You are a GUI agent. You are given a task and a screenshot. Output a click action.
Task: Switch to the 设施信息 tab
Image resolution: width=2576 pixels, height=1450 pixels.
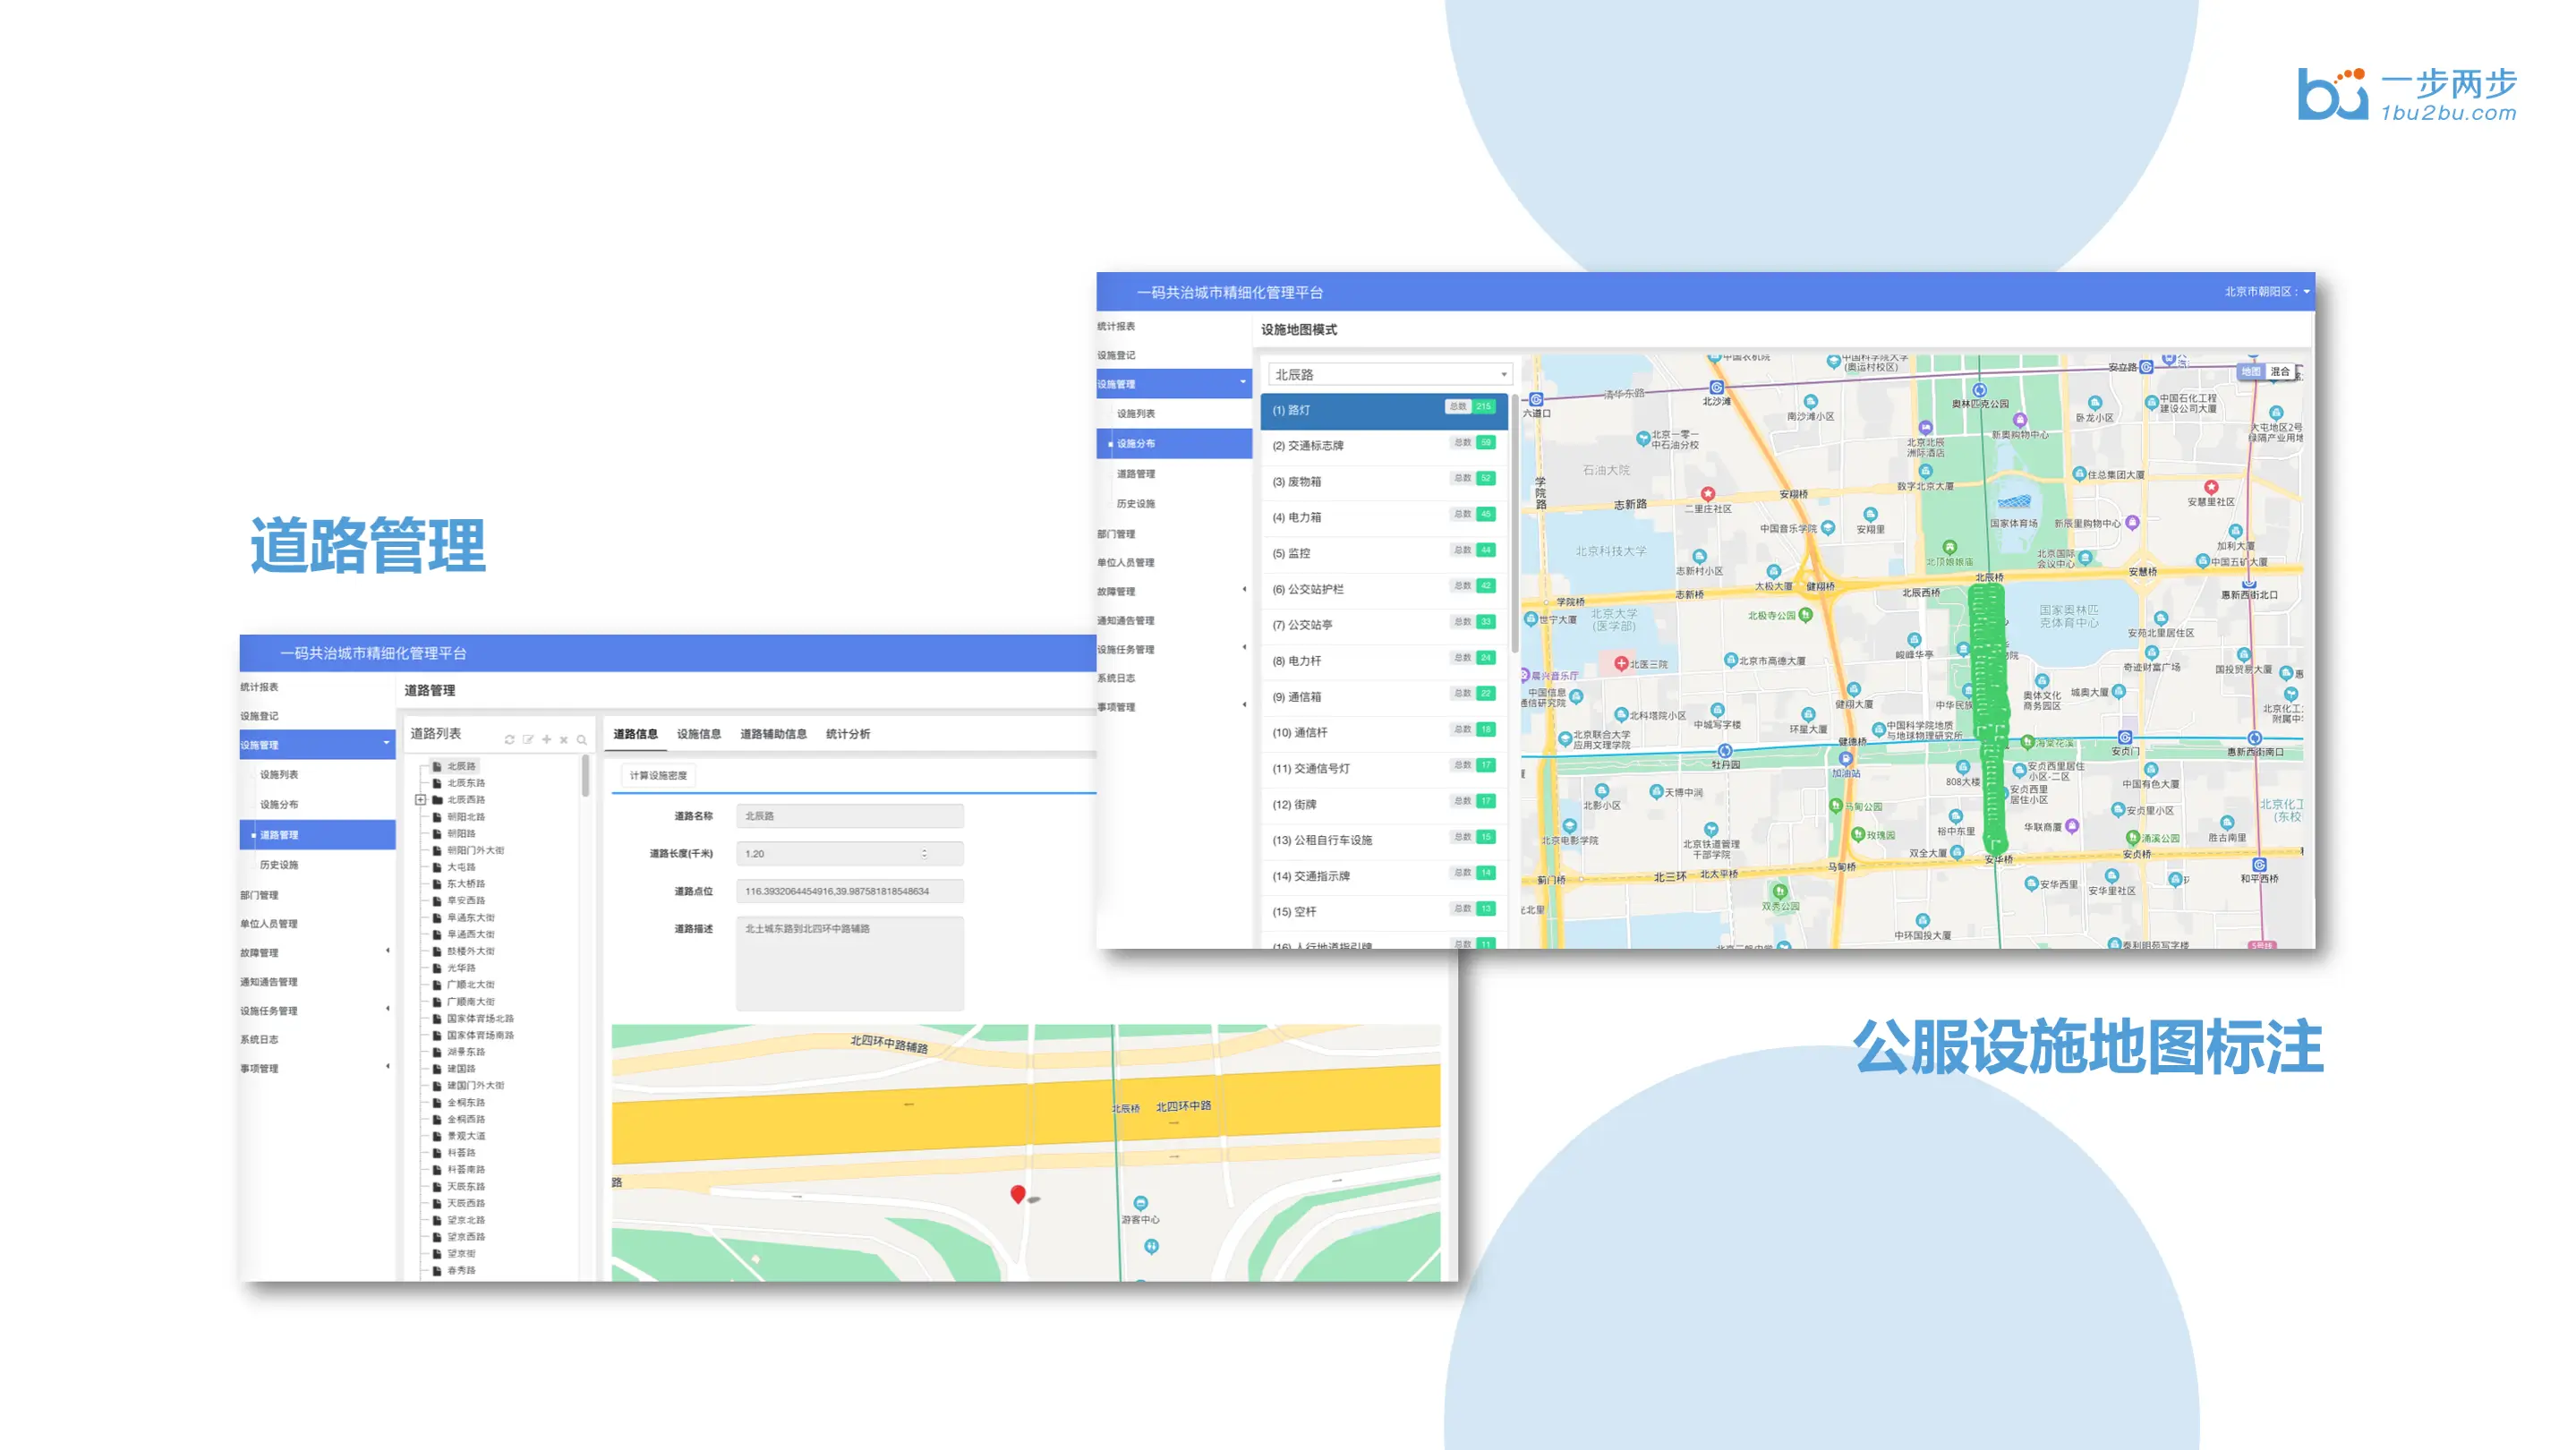tap(698, 734)
